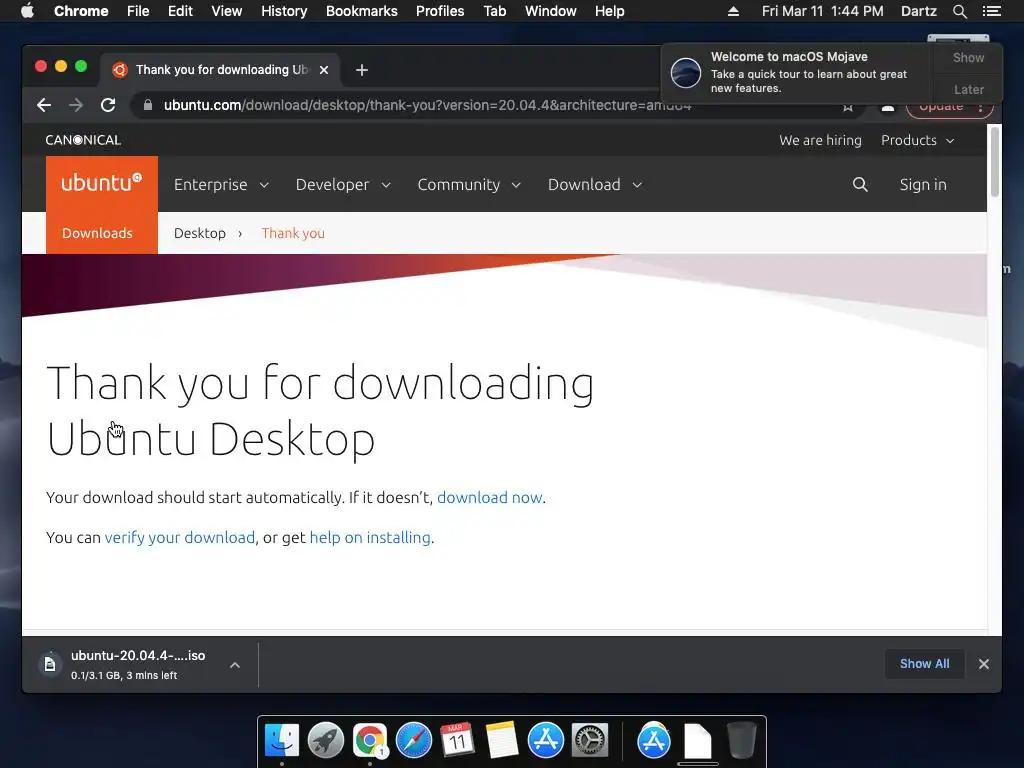The height and width of the screenshot is (768, 1024).
Task: Click Later on the Mojave notification
Action: 968,89
